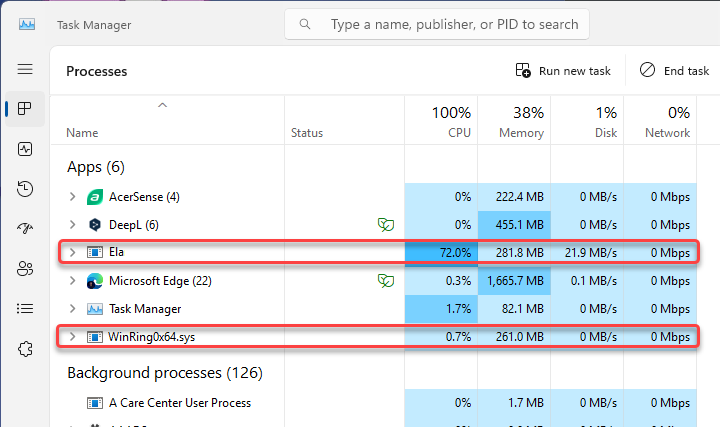The image size is (720, 427).
Task: Select the DeepL (6) row name
Action: tap(134, 225)
